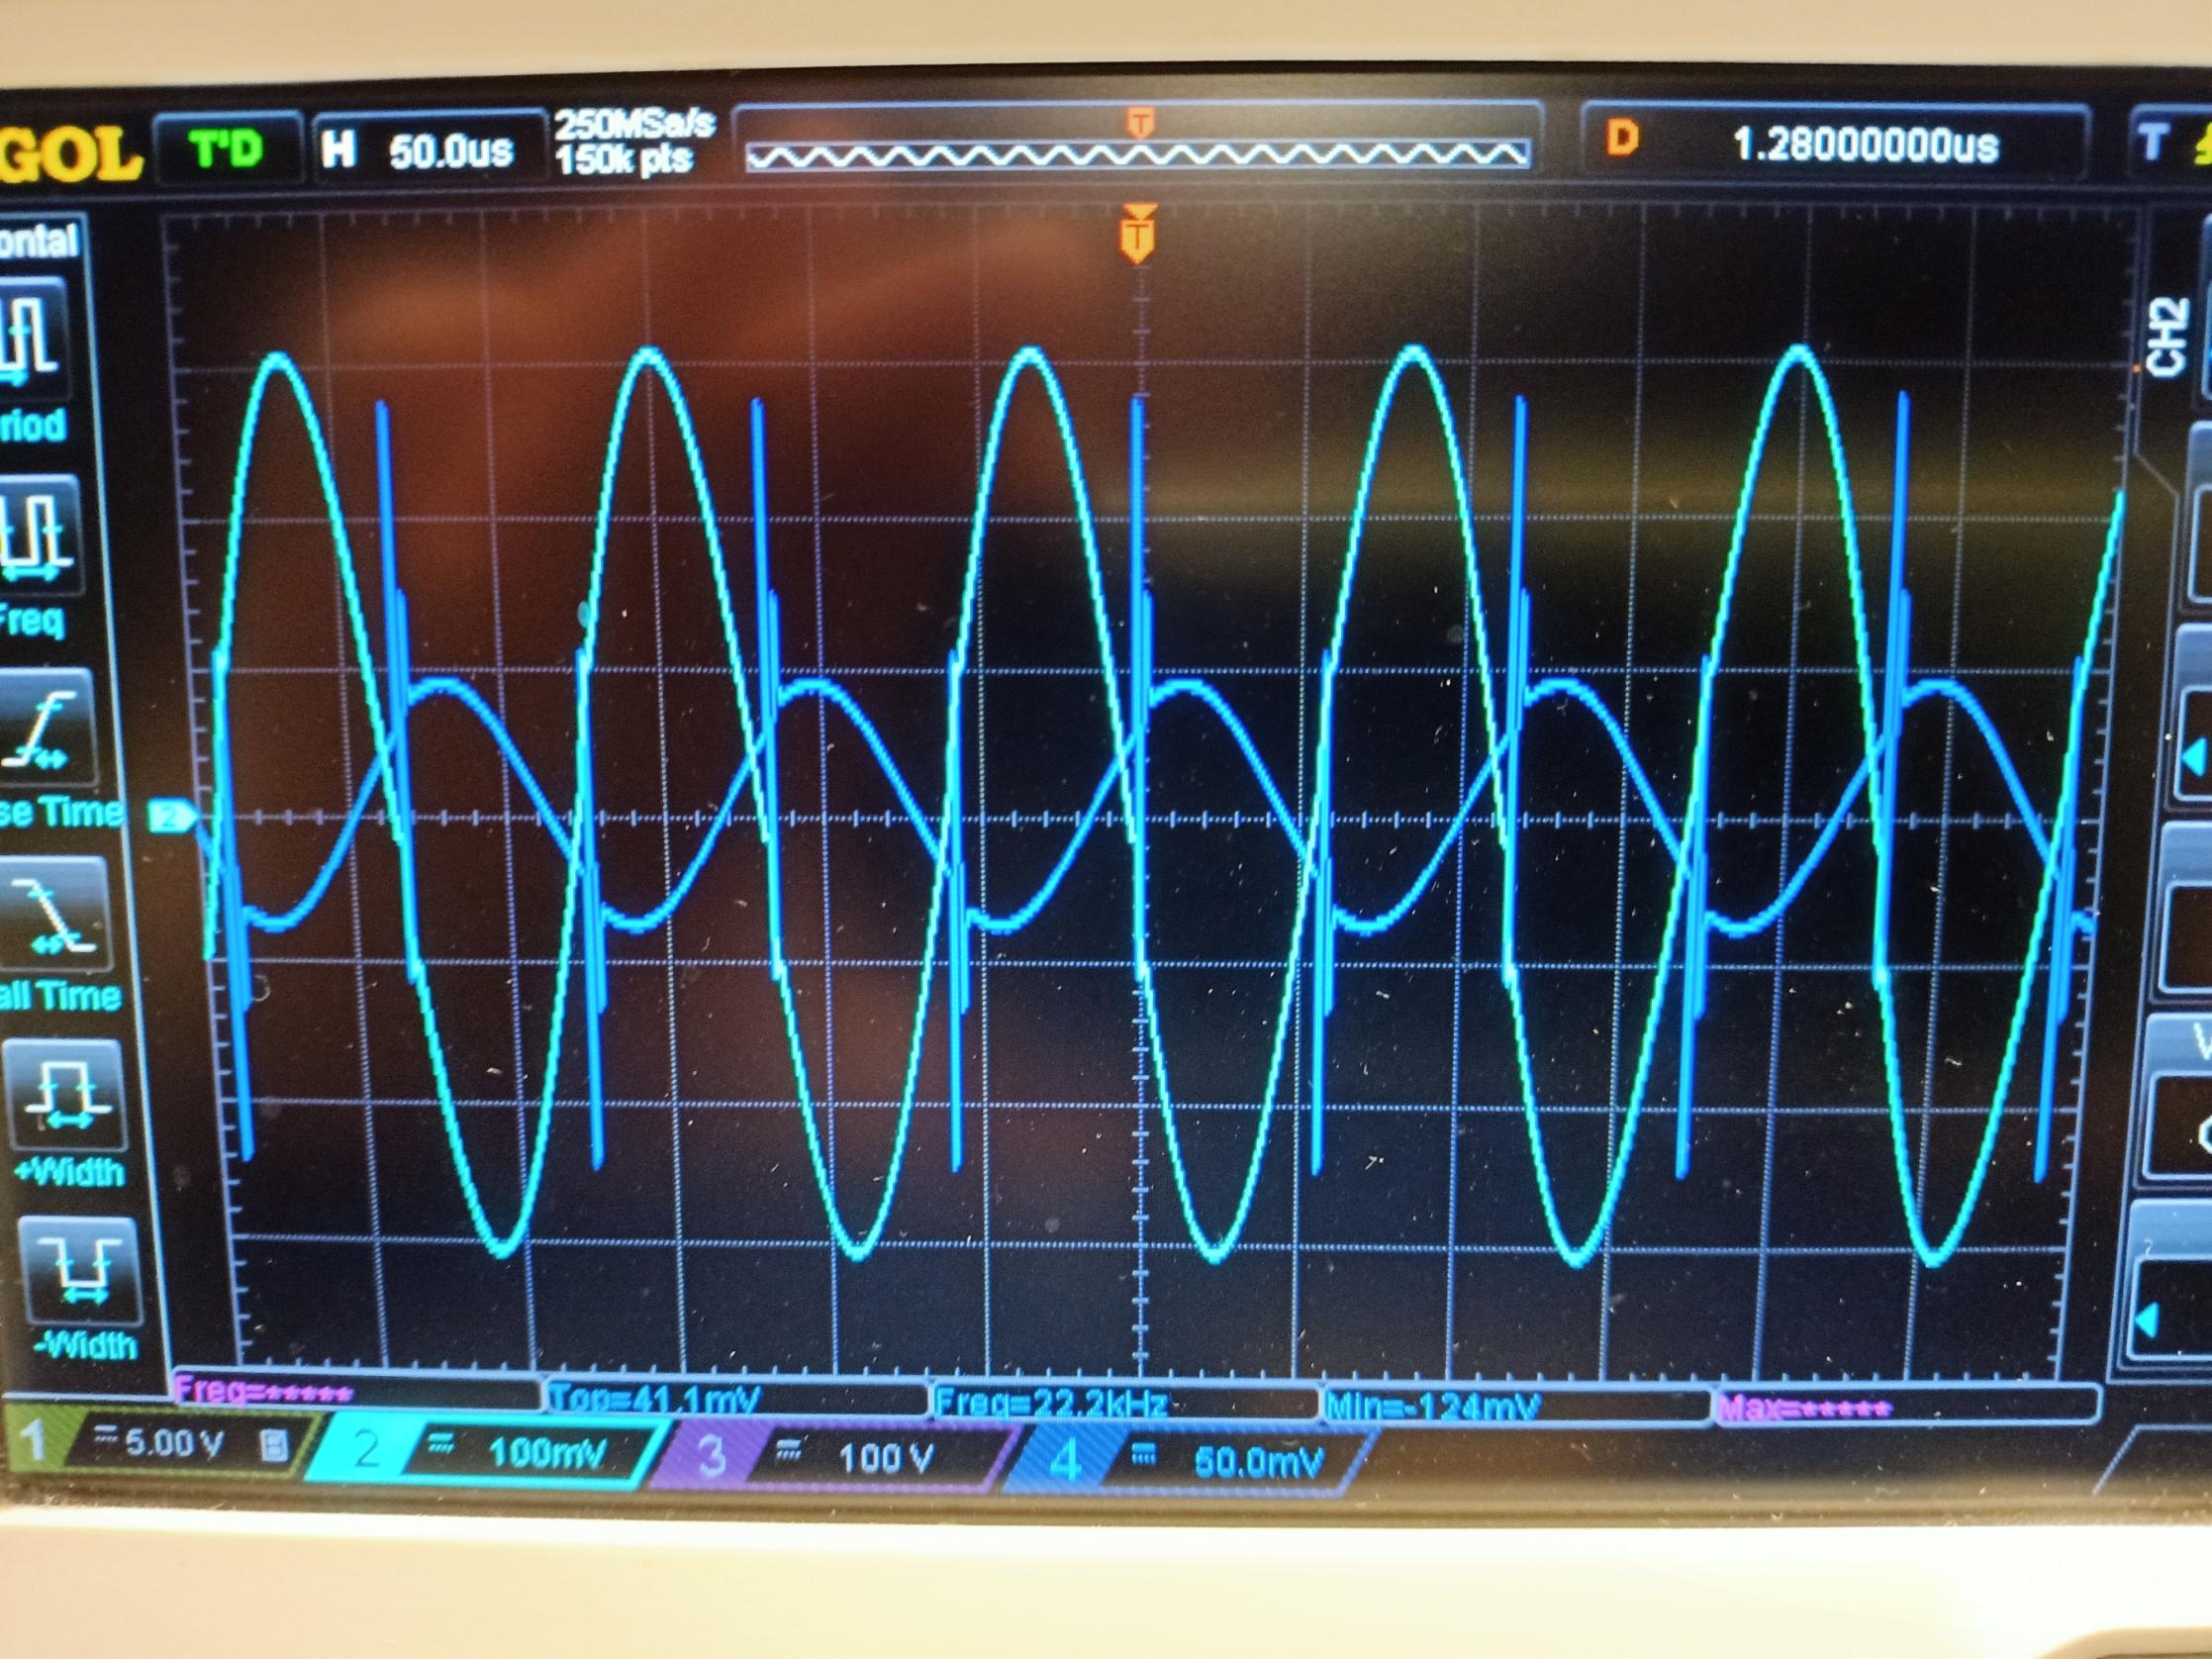Click channel 2 ground level marker
This screenshot has height=1659, width=2212.
(172, 817)
